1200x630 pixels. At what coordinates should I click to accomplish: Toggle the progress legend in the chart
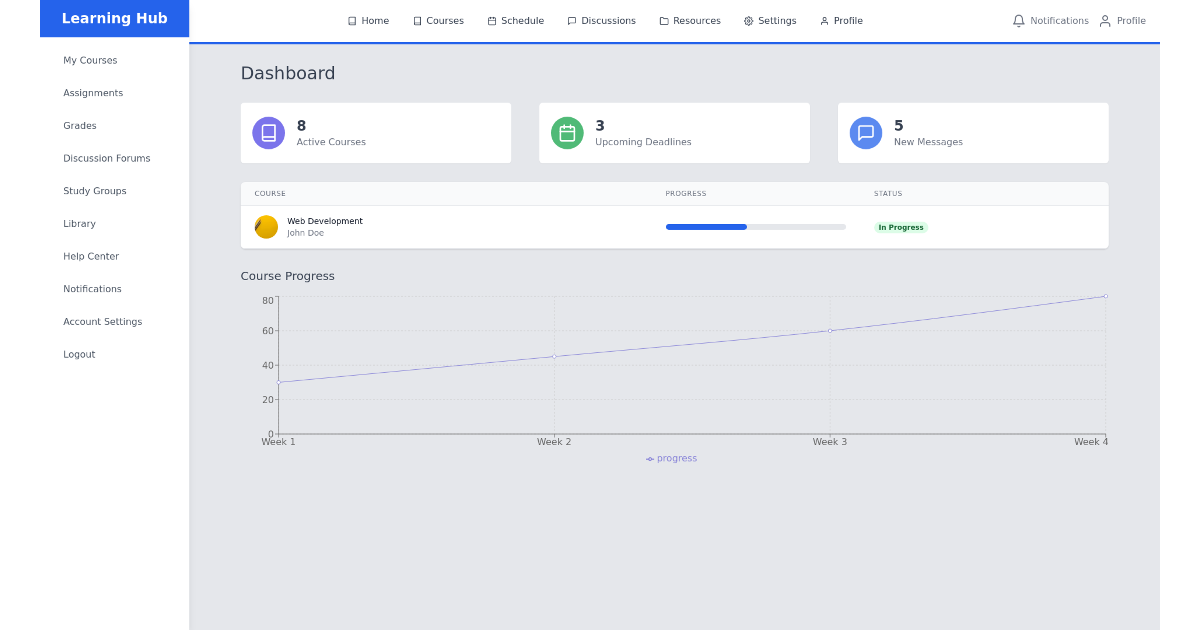(x=671, y=459)
